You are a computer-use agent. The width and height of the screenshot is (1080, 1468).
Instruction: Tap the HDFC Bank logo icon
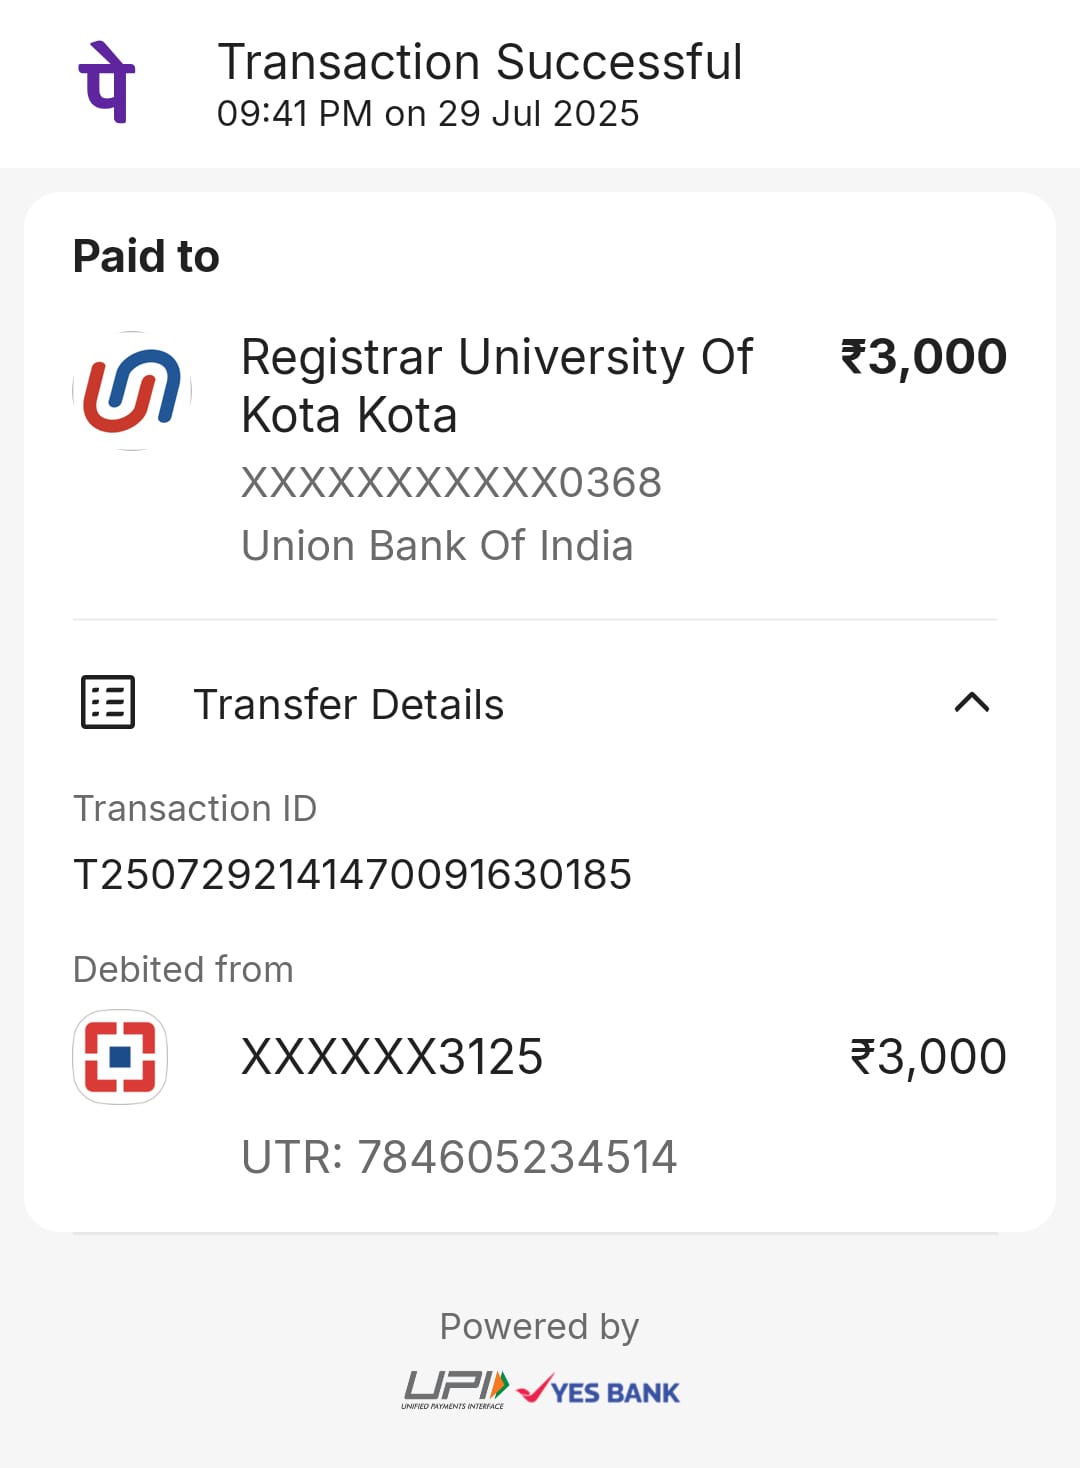tap(120, 1057)
